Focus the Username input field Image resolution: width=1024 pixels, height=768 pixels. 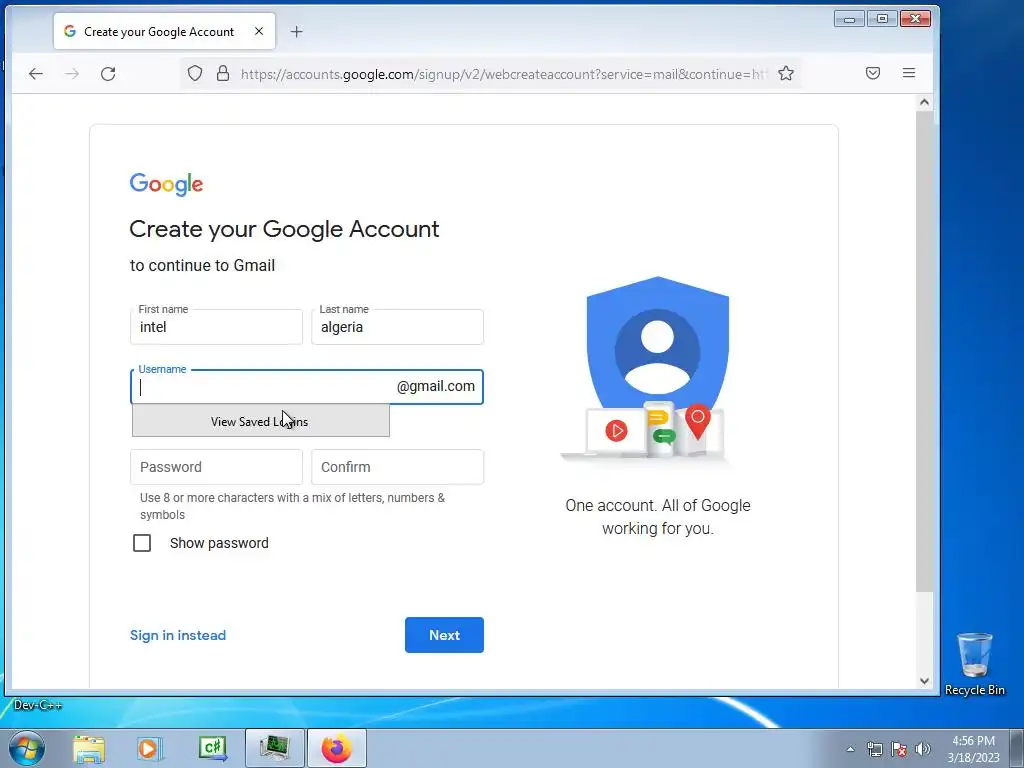coord(307,387)
